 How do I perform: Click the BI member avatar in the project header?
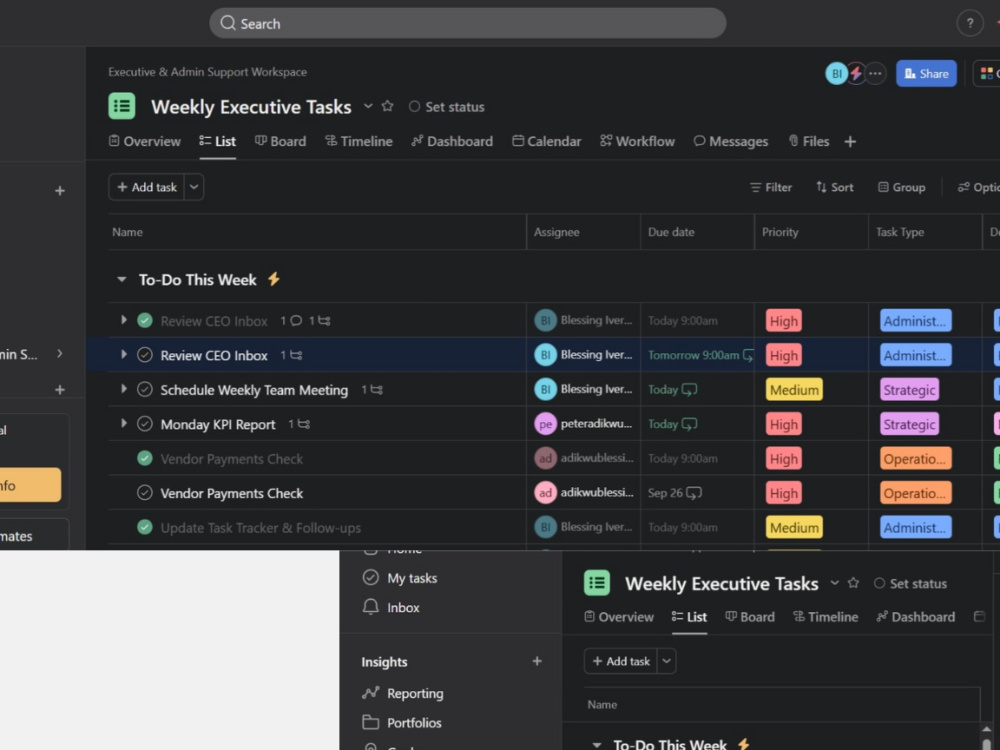pos(836,73)
